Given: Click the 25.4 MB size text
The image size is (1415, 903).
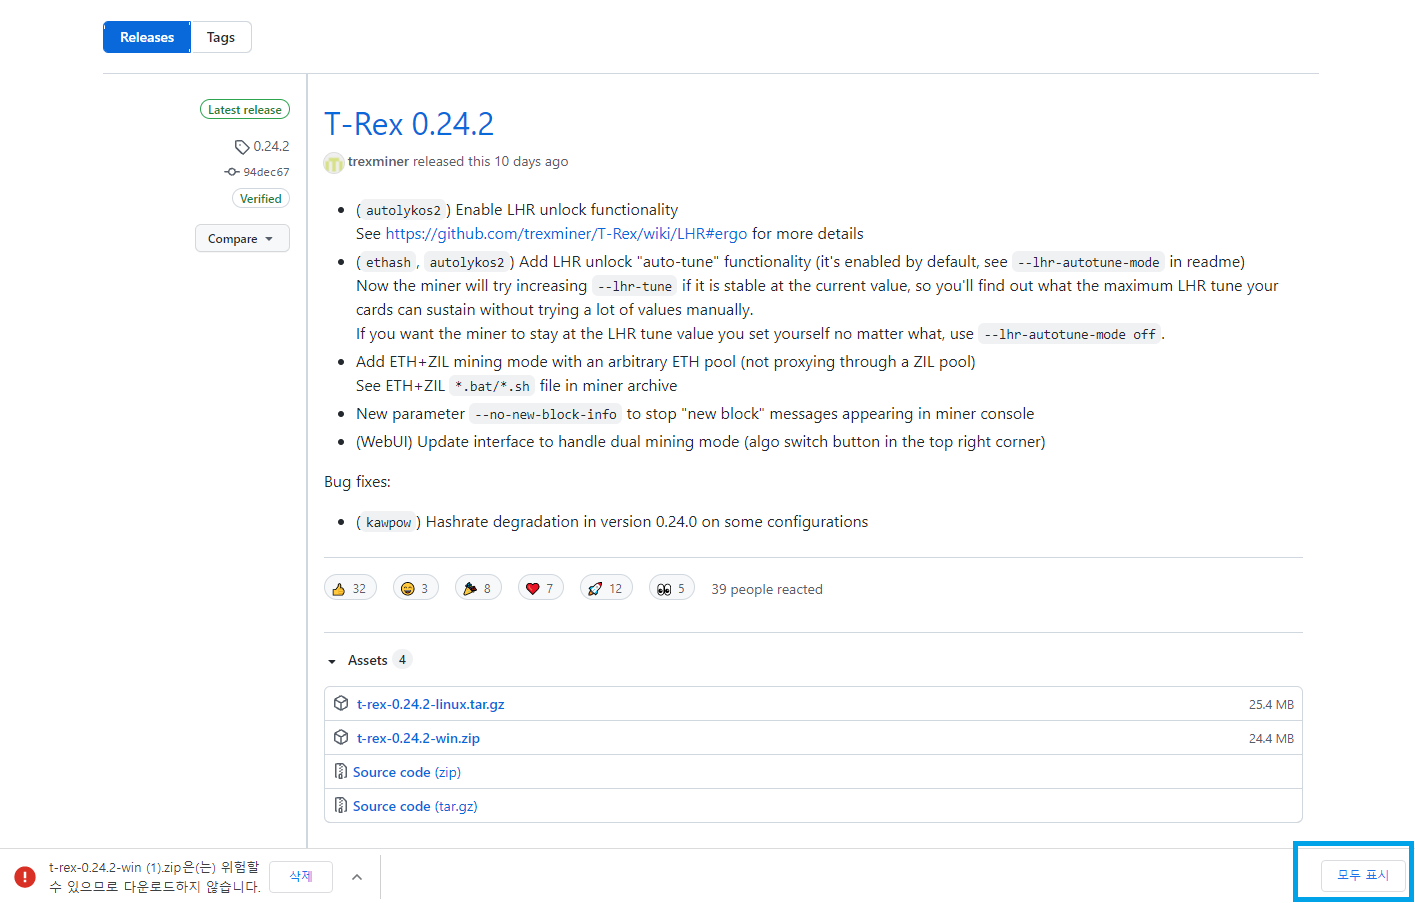Looking at the screenshot, I should 1271,705.
